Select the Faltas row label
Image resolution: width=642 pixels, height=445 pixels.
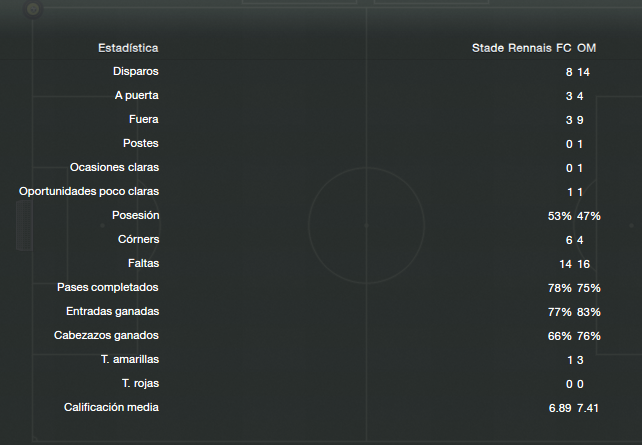pos(143,263)
